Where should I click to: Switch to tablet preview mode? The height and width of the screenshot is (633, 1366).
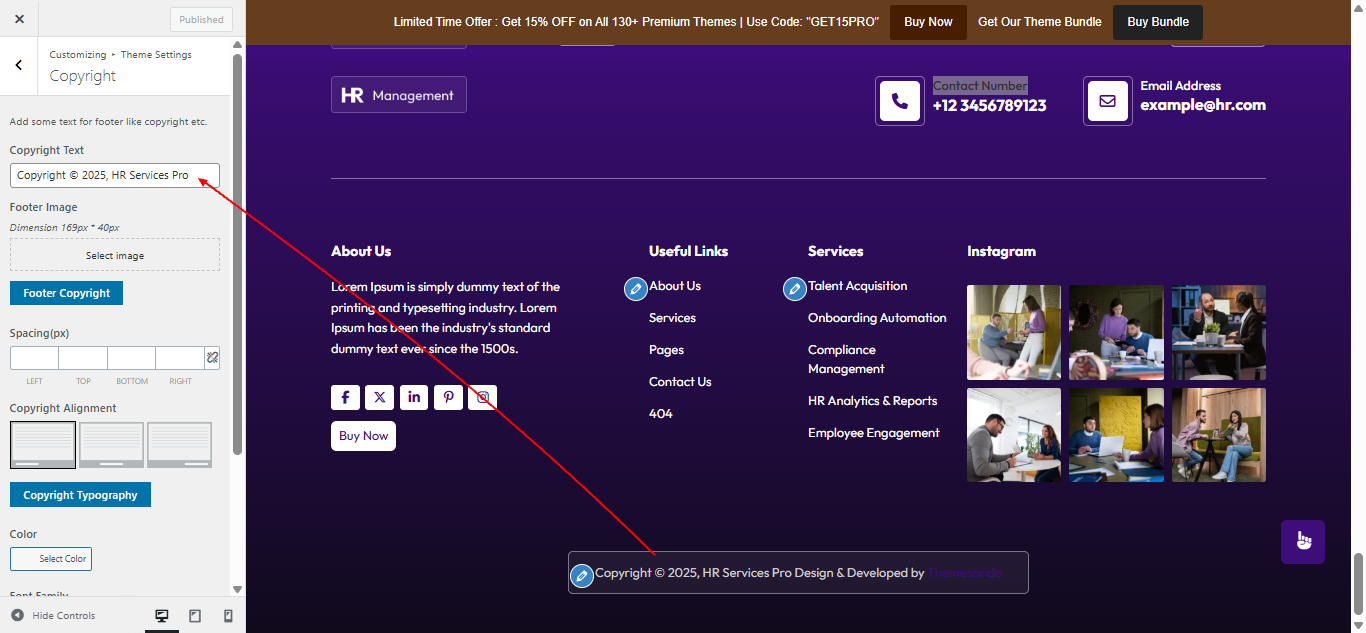point(195,615)
